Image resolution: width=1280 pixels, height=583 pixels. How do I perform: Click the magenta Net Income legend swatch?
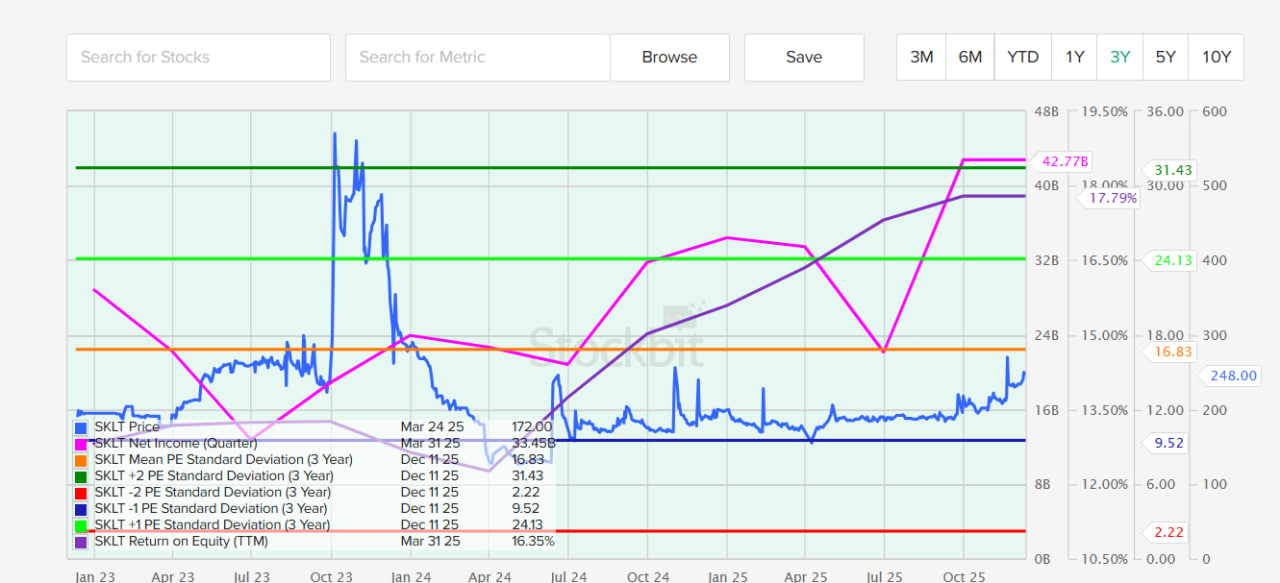(x=81, y=443)
